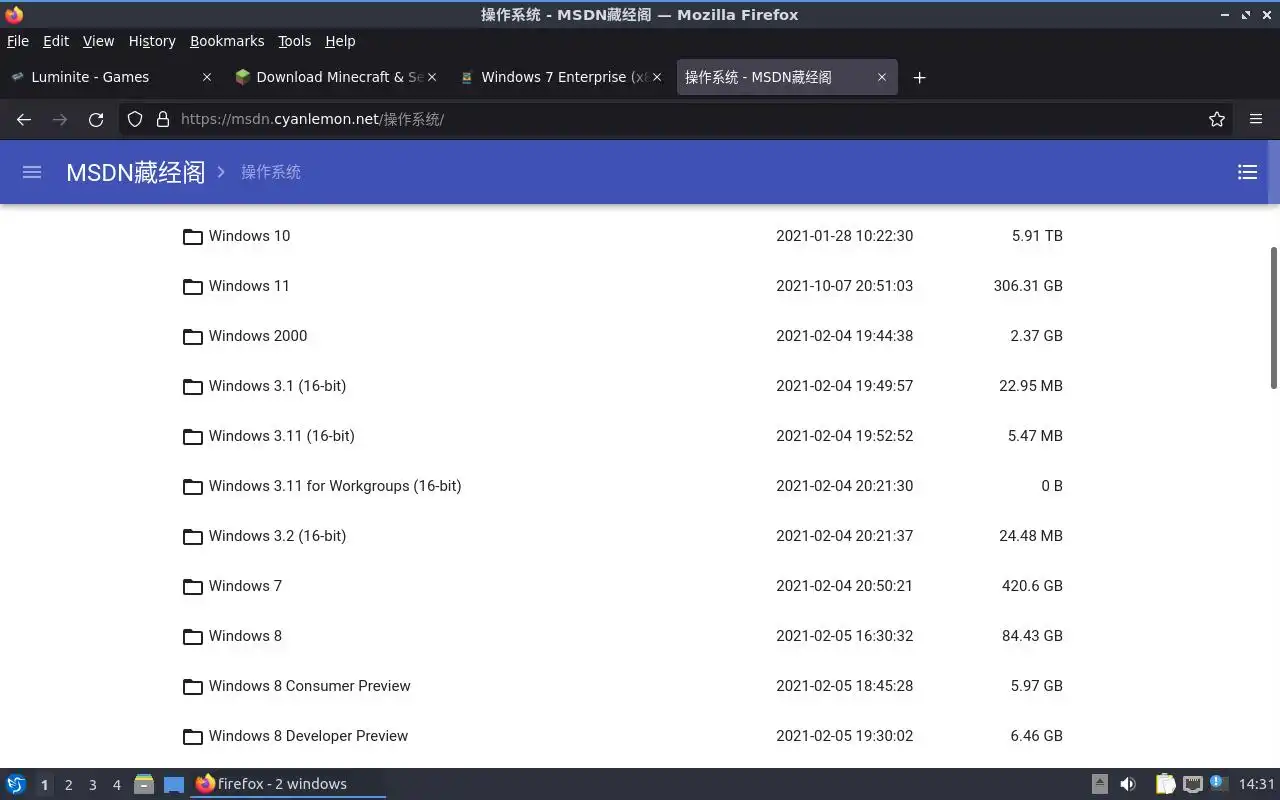Open the tracking protection shield icon
This screenshot has height=800, width=1280.
pyautogui.click(x=135, y=119)
